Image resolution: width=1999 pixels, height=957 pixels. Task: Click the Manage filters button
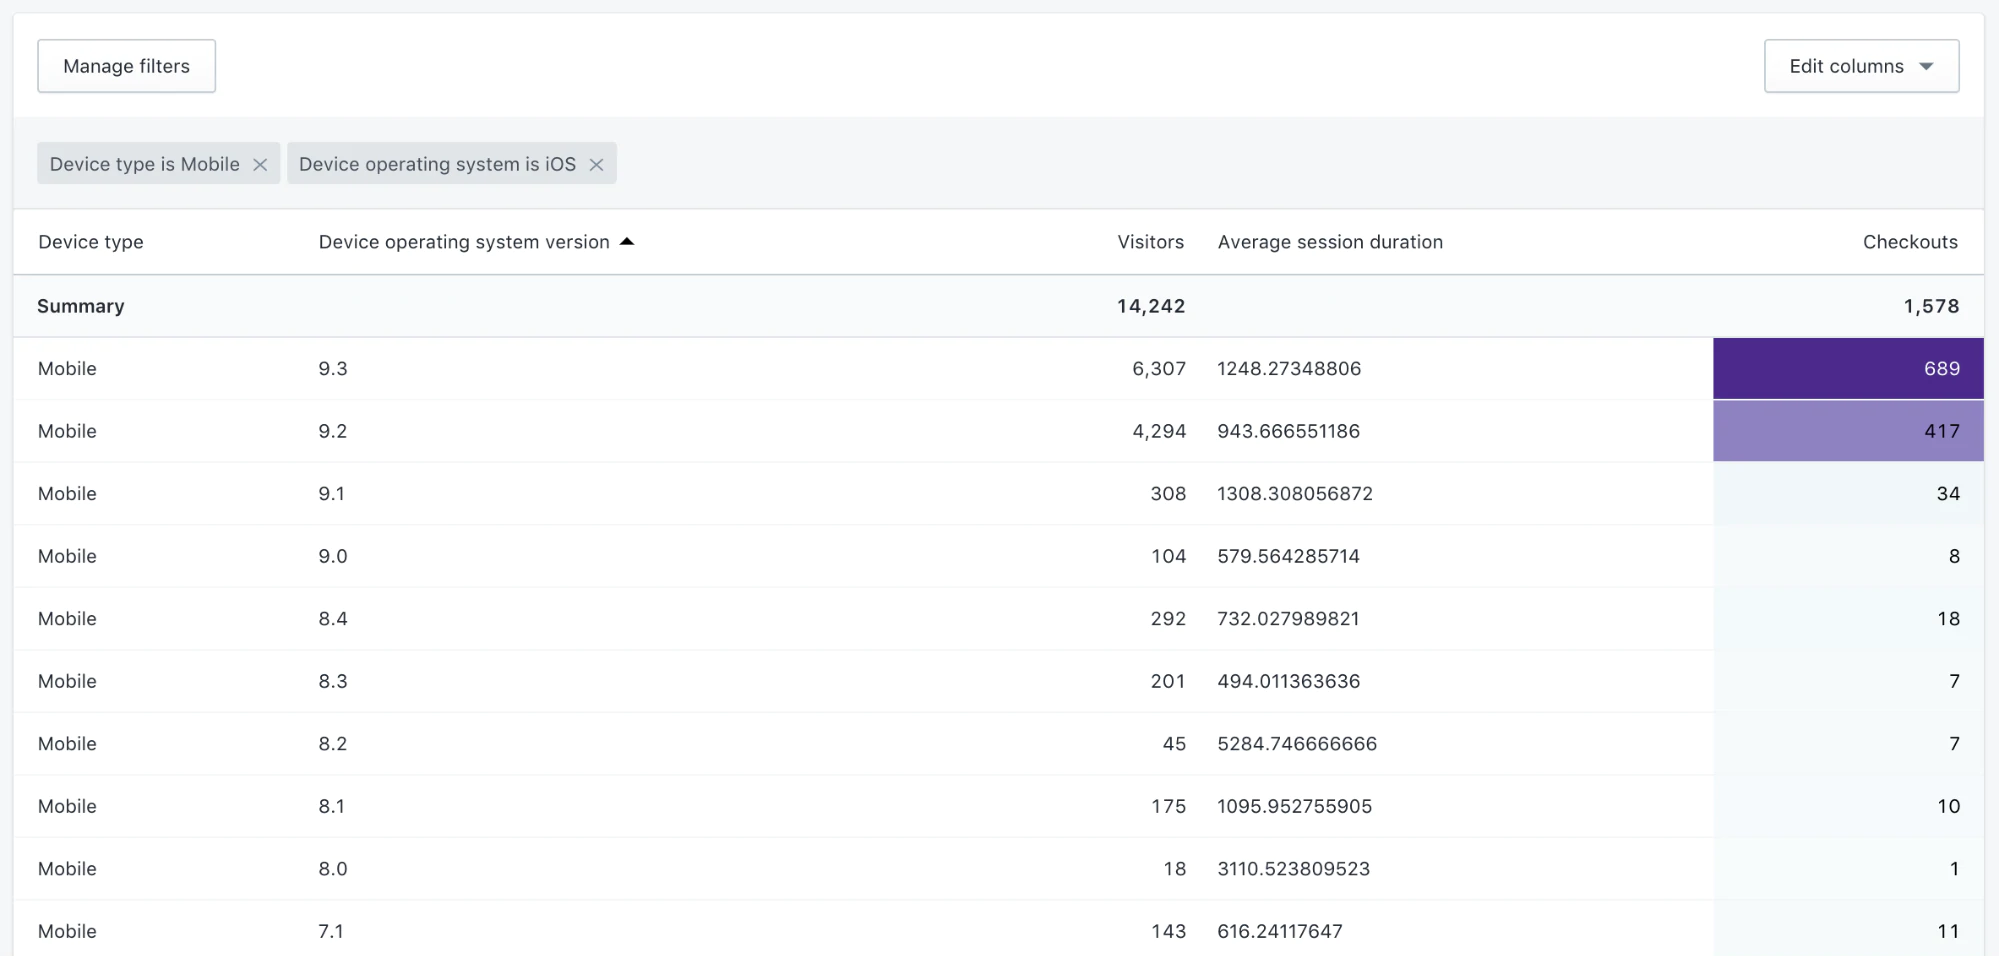pos(126,66)
